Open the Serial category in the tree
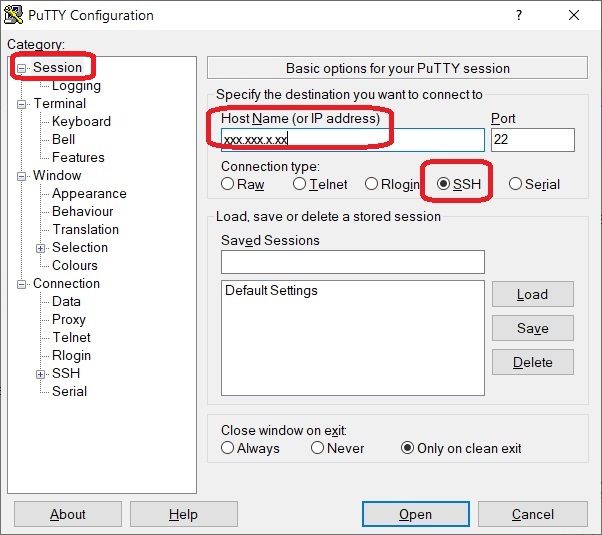602x535 pixels. [x=69, y=391]
